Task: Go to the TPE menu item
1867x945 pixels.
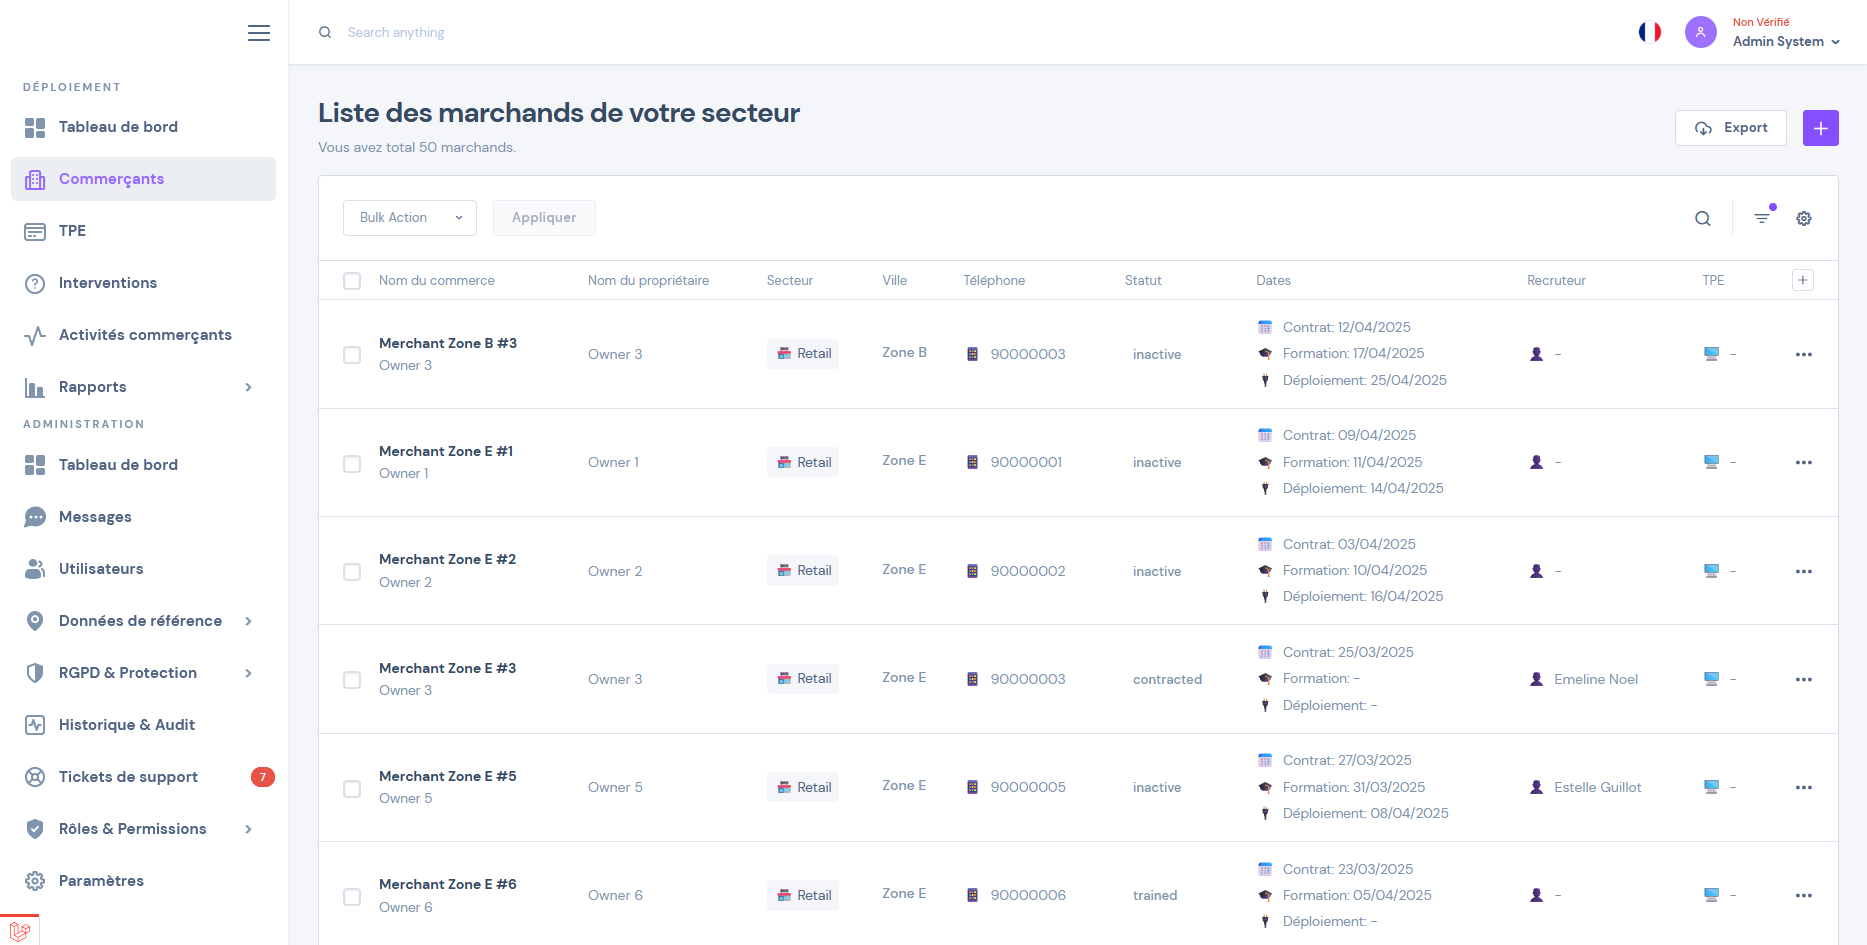Action: (72, 231)
